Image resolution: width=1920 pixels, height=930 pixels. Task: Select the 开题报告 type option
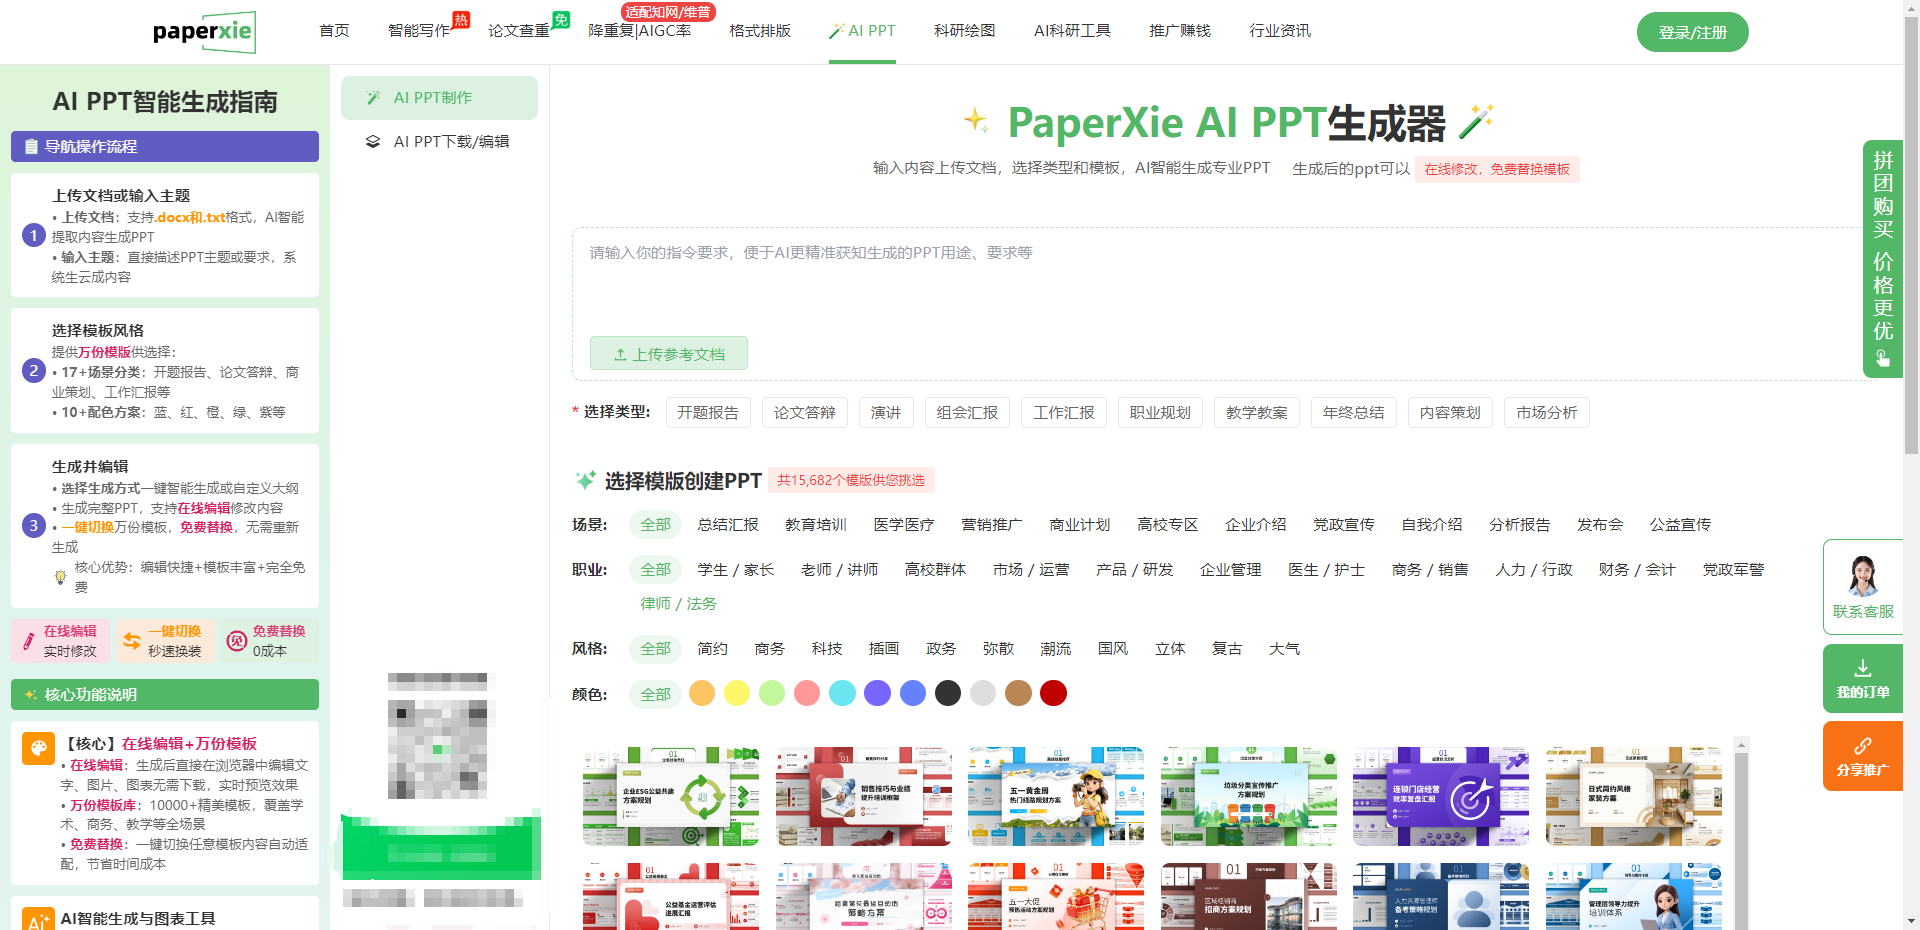click(708, 413)
